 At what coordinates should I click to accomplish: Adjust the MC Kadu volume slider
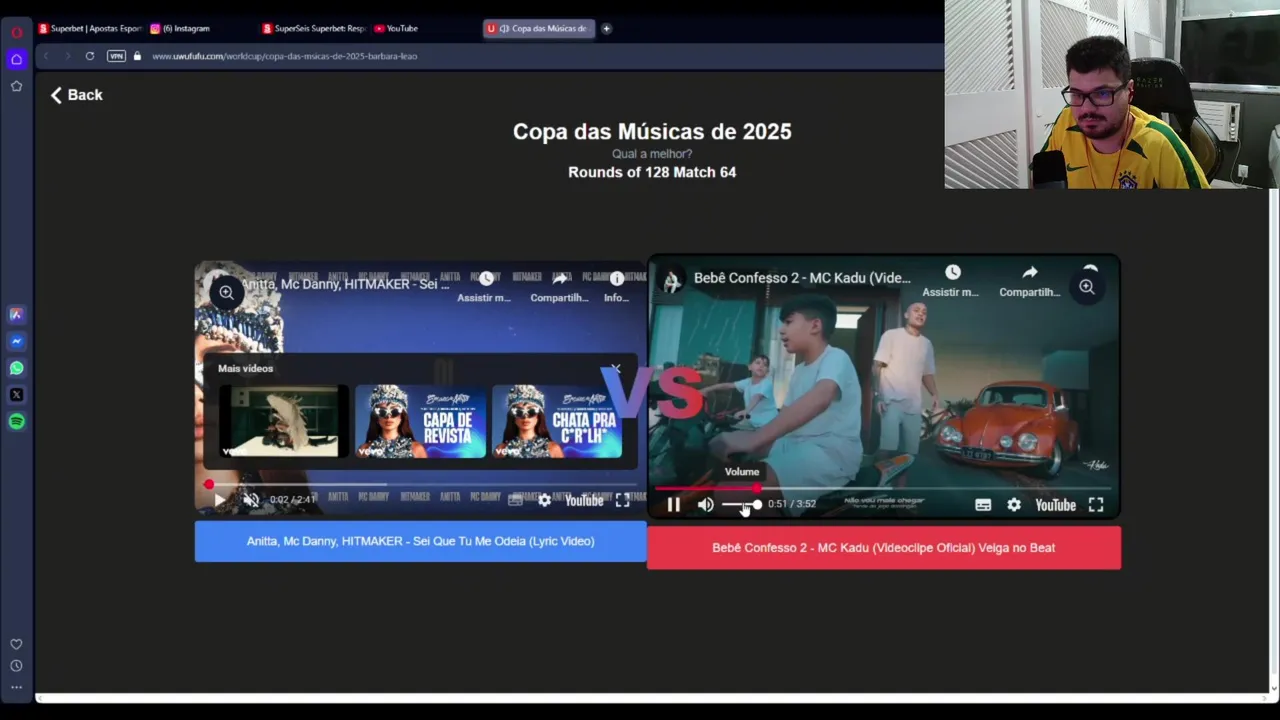(x=742, y=505)
